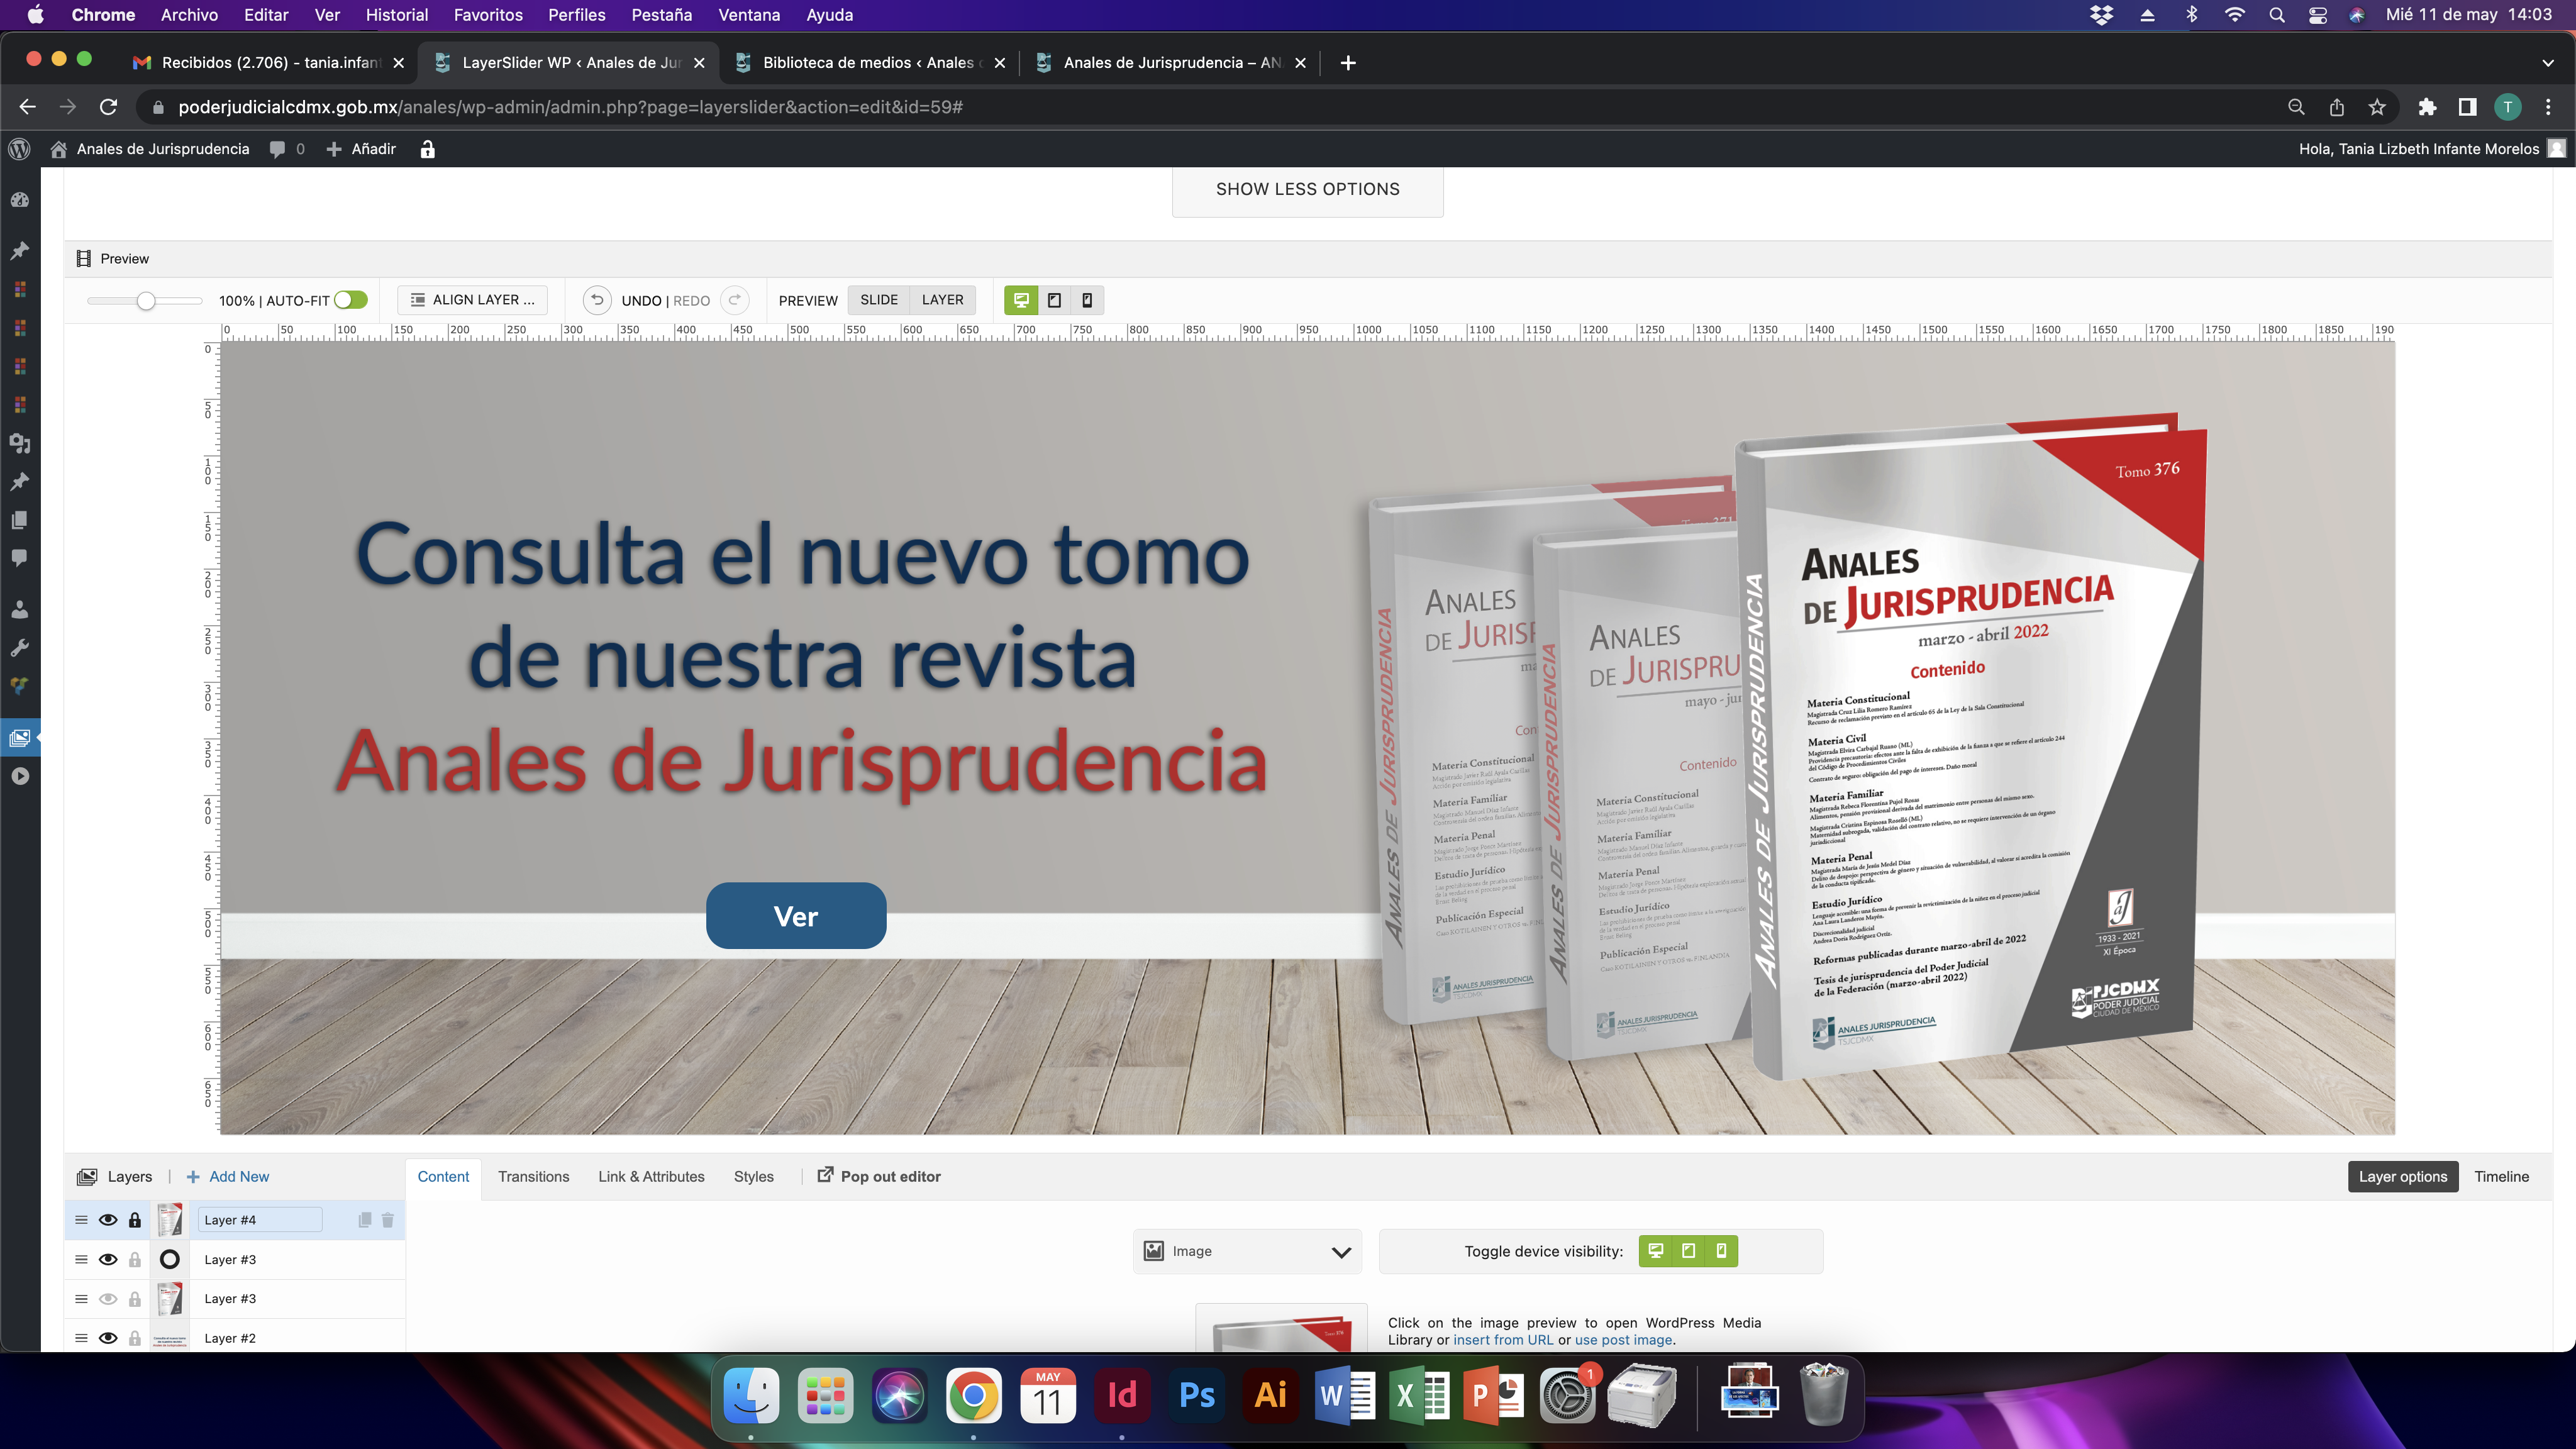Click the preview zoom slider handle
The image size is (2576, 1449).
146,301
